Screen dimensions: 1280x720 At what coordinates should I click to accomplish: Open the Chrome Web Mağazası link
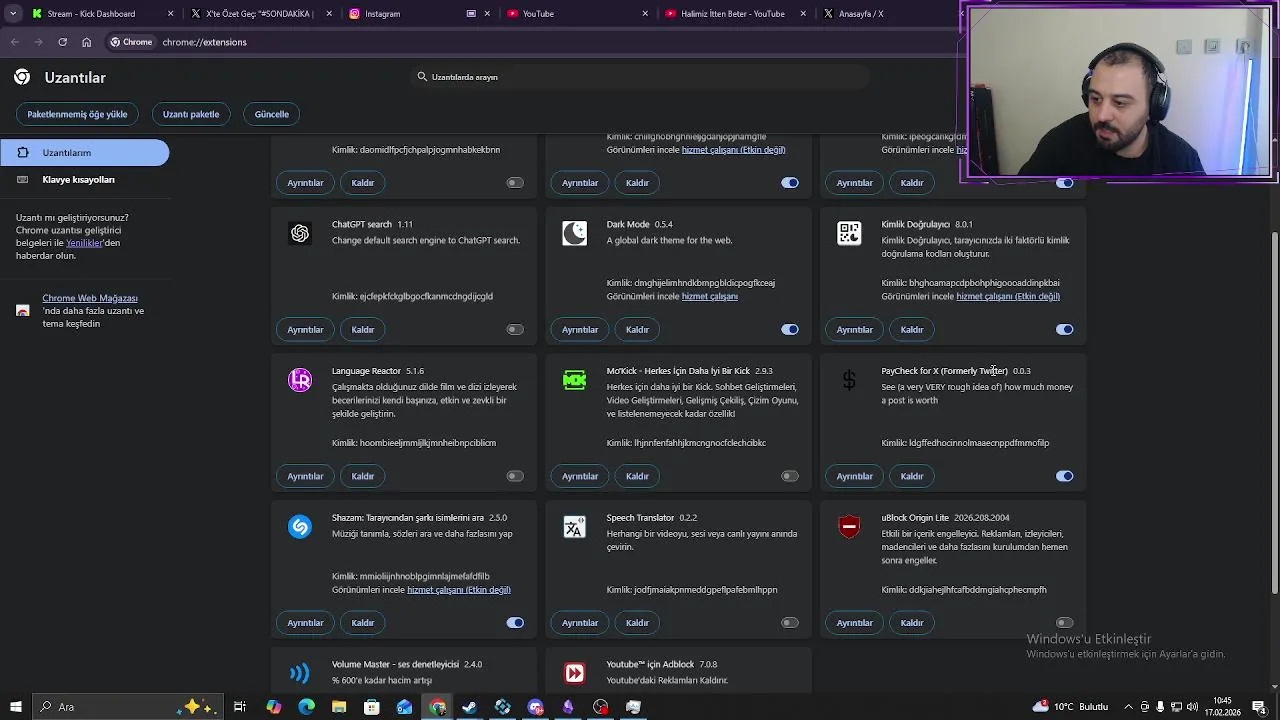[90, 298]
